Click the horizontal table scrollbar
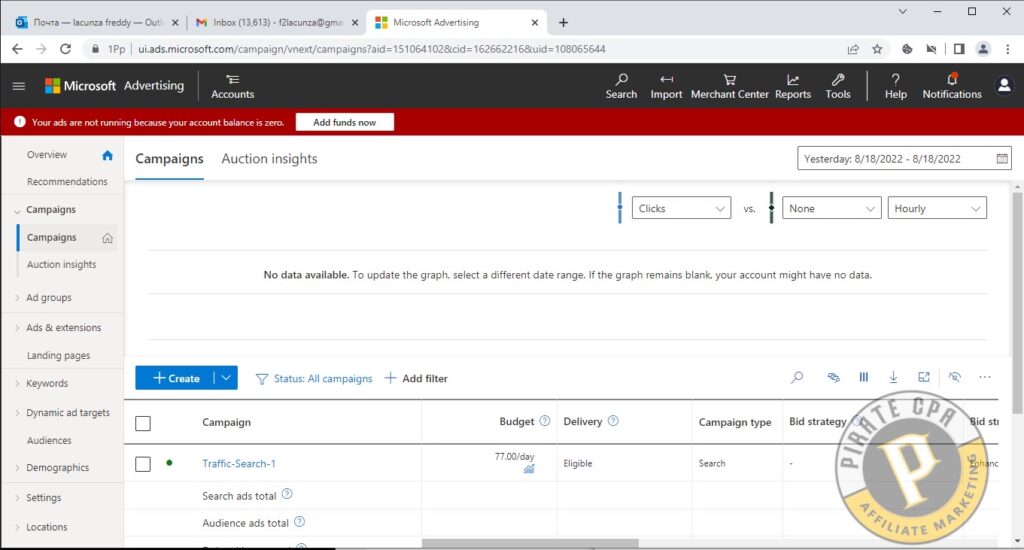 [530, 543]
